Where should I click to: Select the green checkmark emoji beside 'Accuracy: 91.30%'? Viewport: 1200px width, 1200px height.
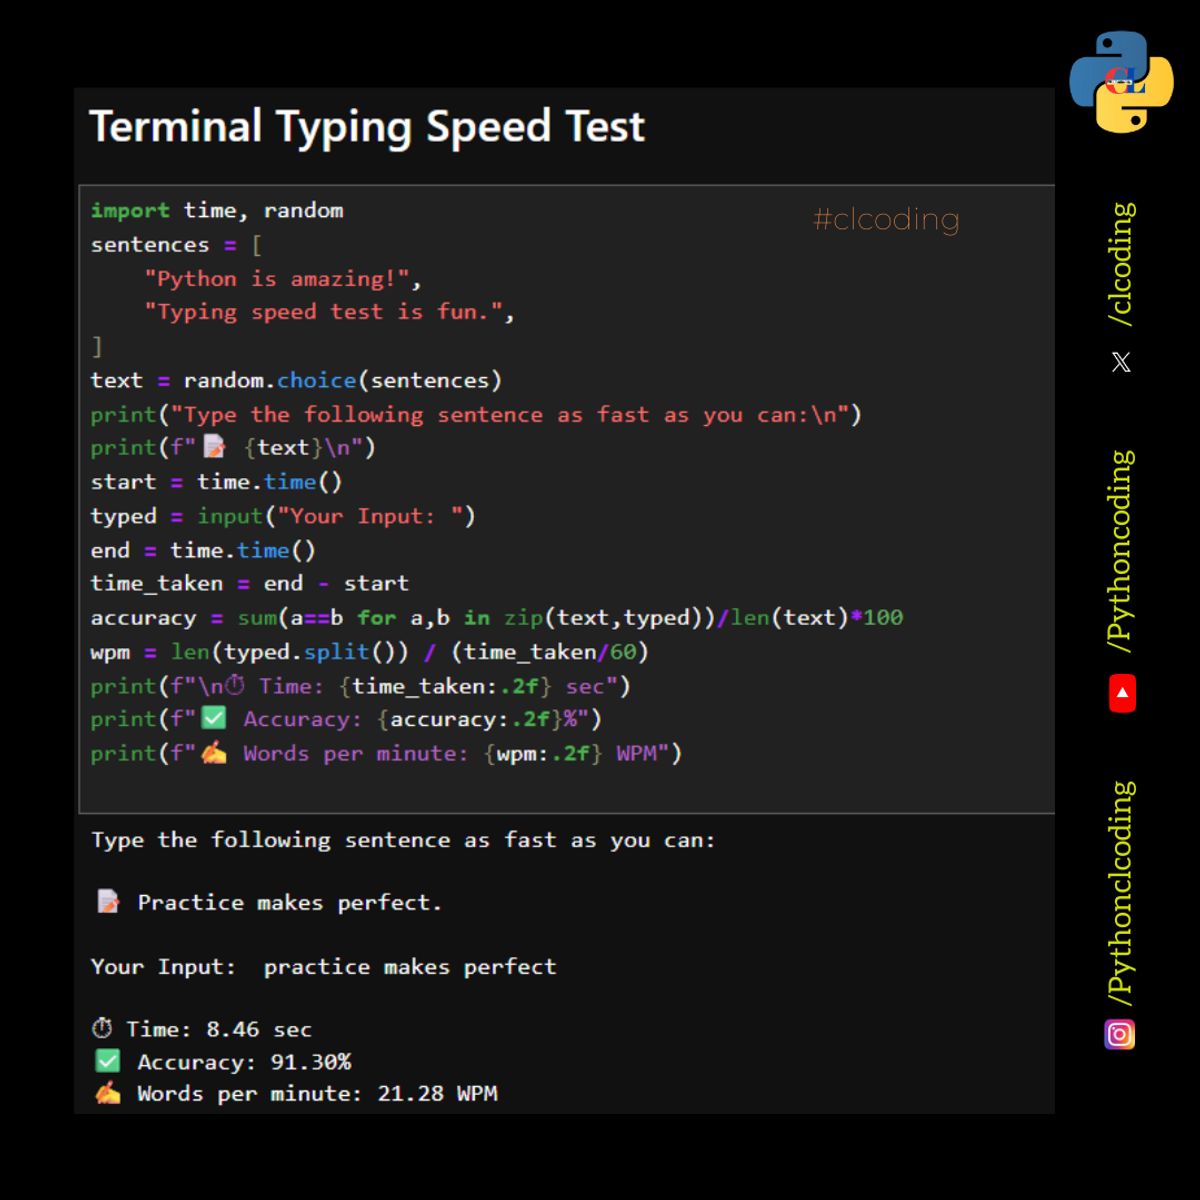point(107,1061)
